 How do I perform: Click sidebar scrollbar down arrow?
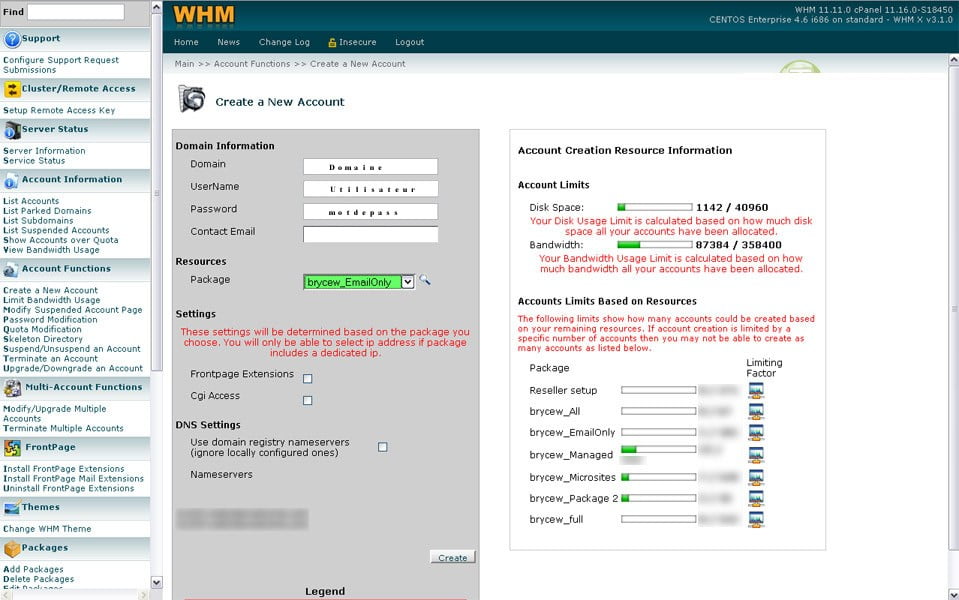click(157, 582)
